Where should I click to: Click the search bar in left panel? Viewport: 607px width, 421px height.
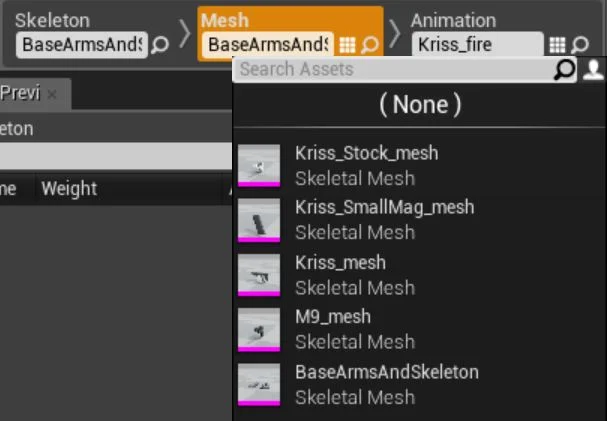click(116, 156)
